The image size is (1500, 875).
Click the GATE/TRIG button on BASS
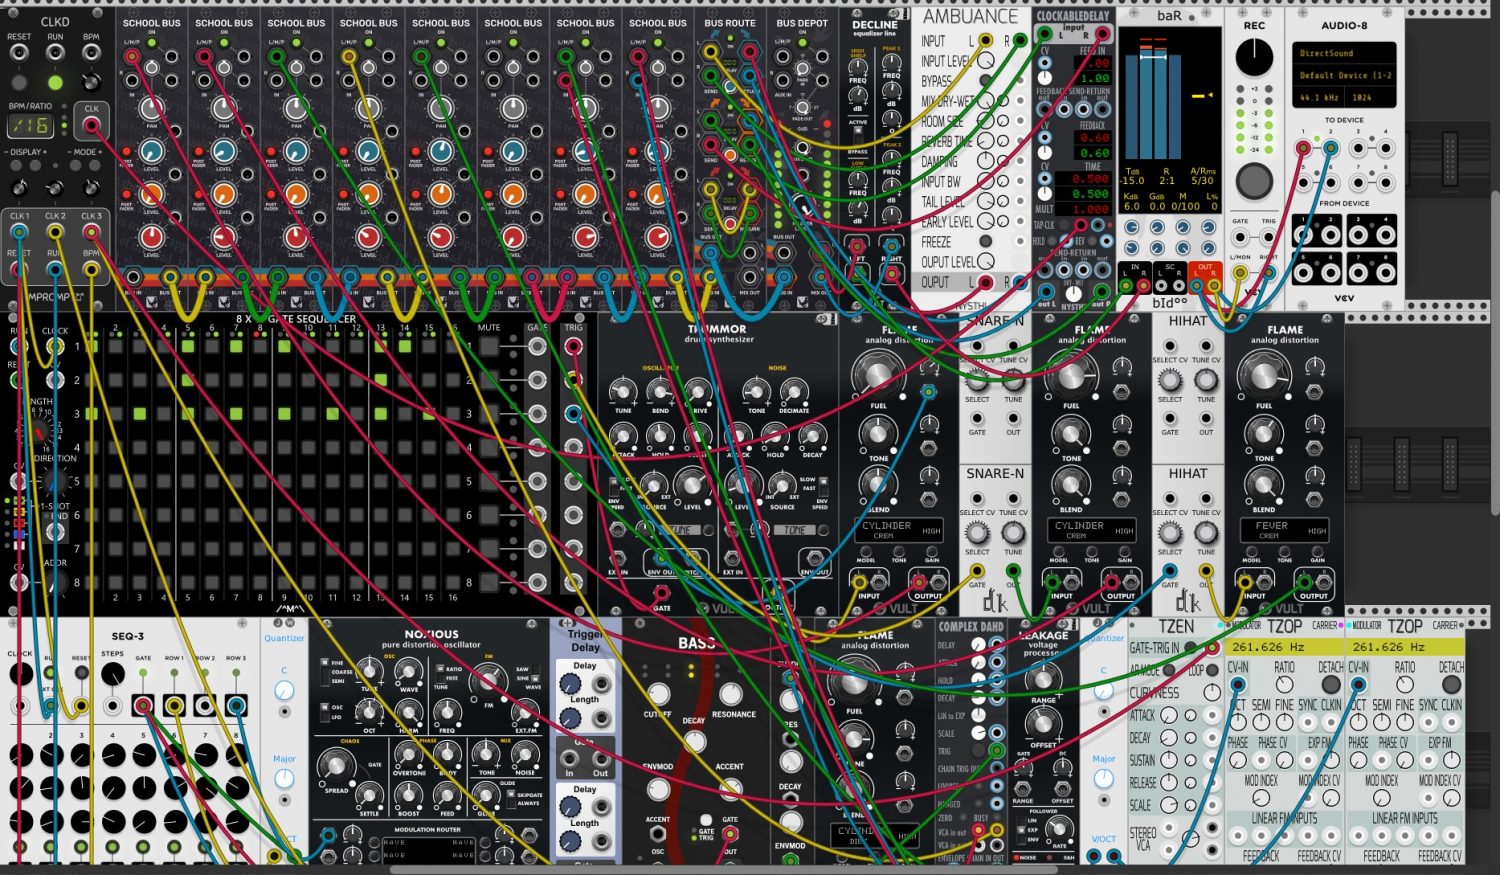[x=706, y=821]
